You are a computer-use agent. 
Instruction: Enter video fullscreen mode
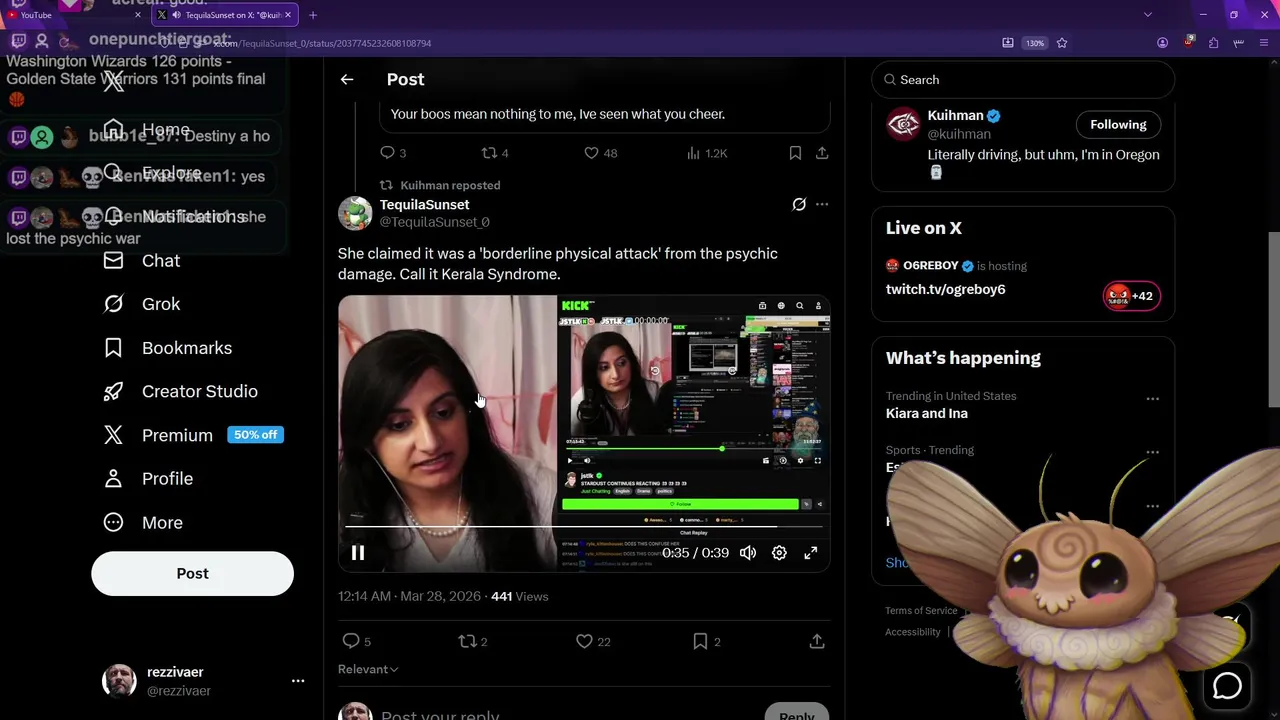tap(811, 553)
